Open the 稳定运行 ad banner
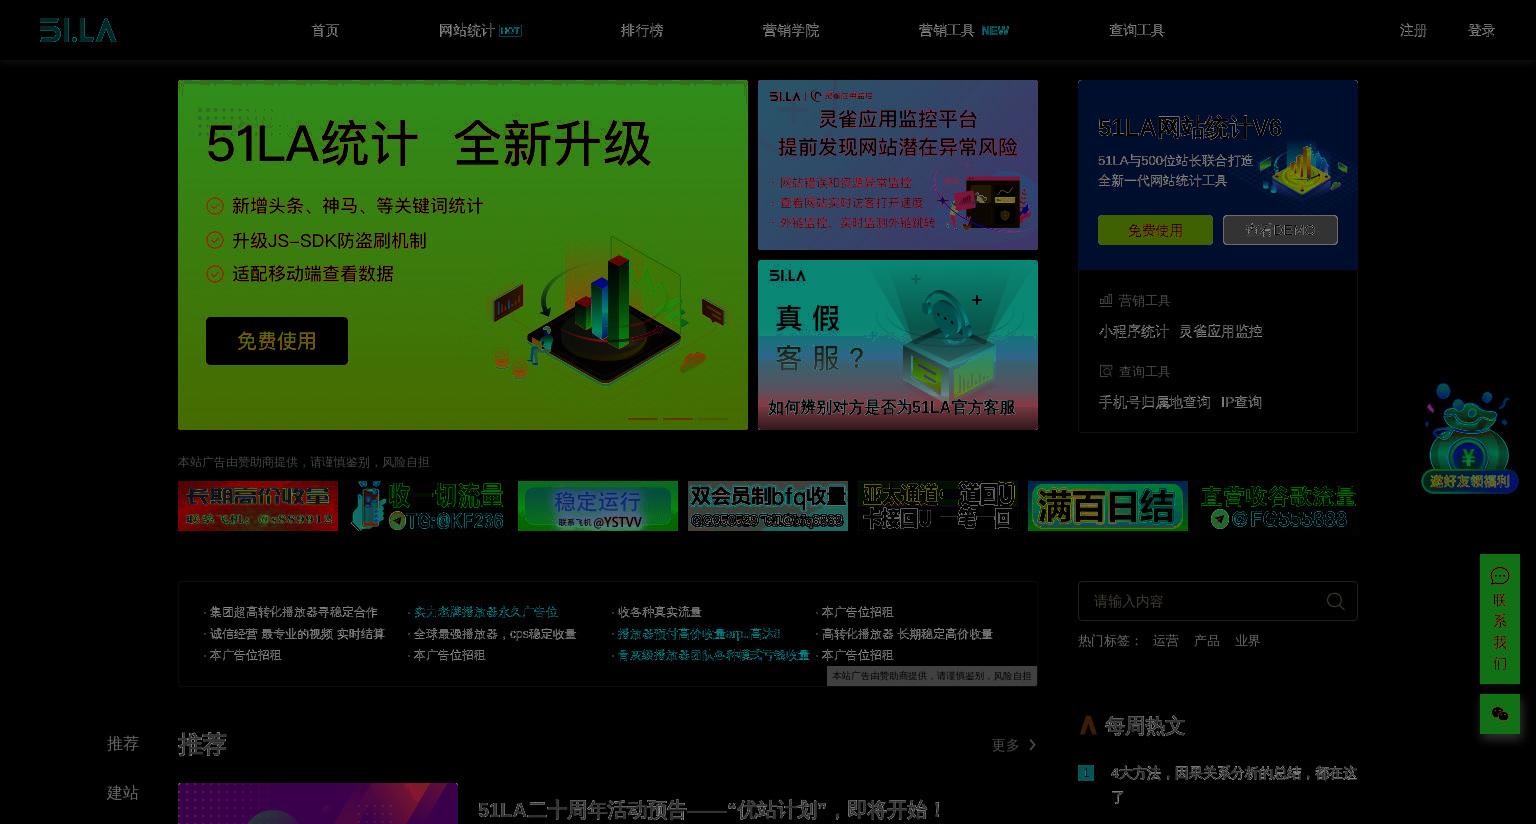 point(598,506)
